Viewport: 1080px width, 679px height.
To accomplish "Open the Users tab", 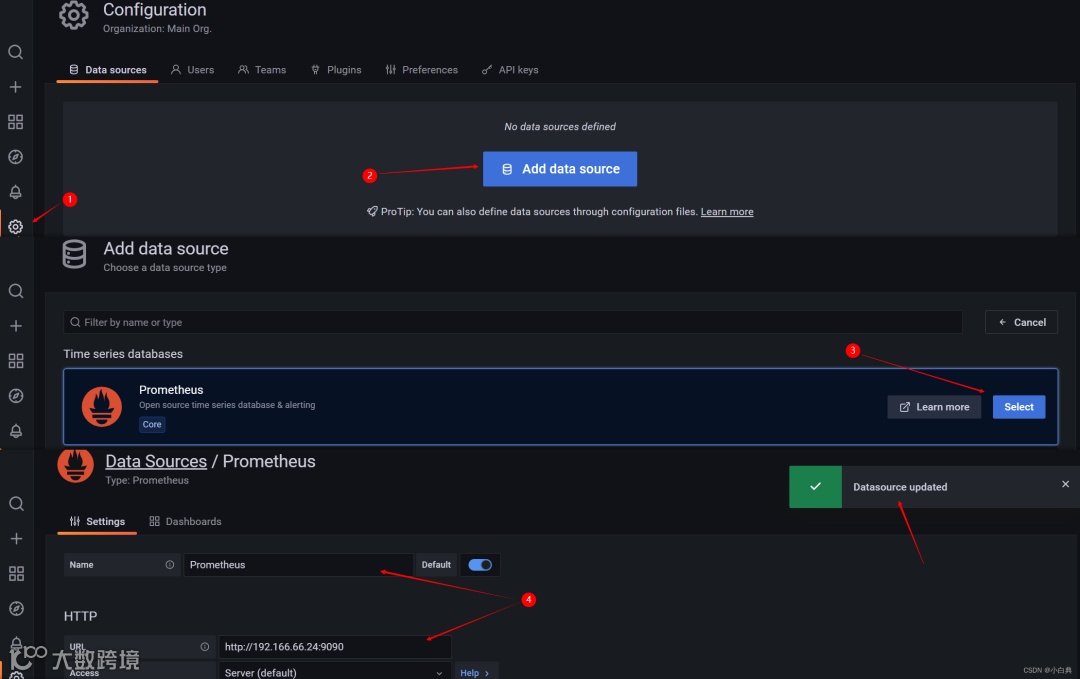I will [192, 70].
